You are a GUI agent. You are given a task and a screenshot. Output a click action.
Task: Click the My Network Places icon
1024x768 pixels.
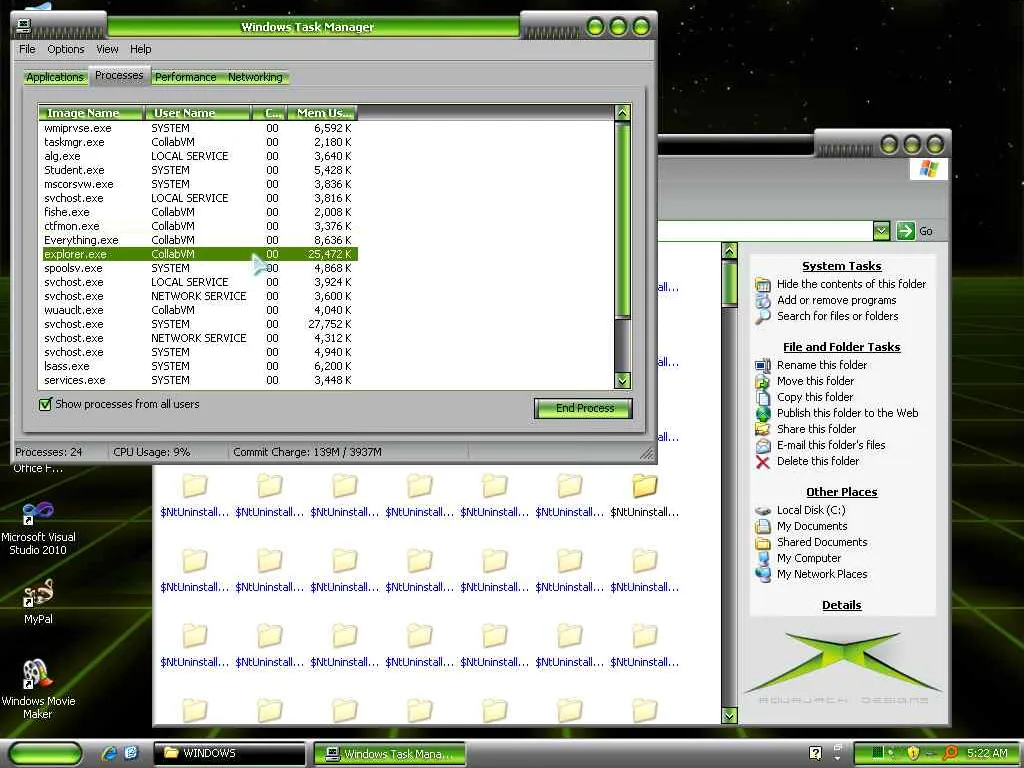(x=763, y=574)
